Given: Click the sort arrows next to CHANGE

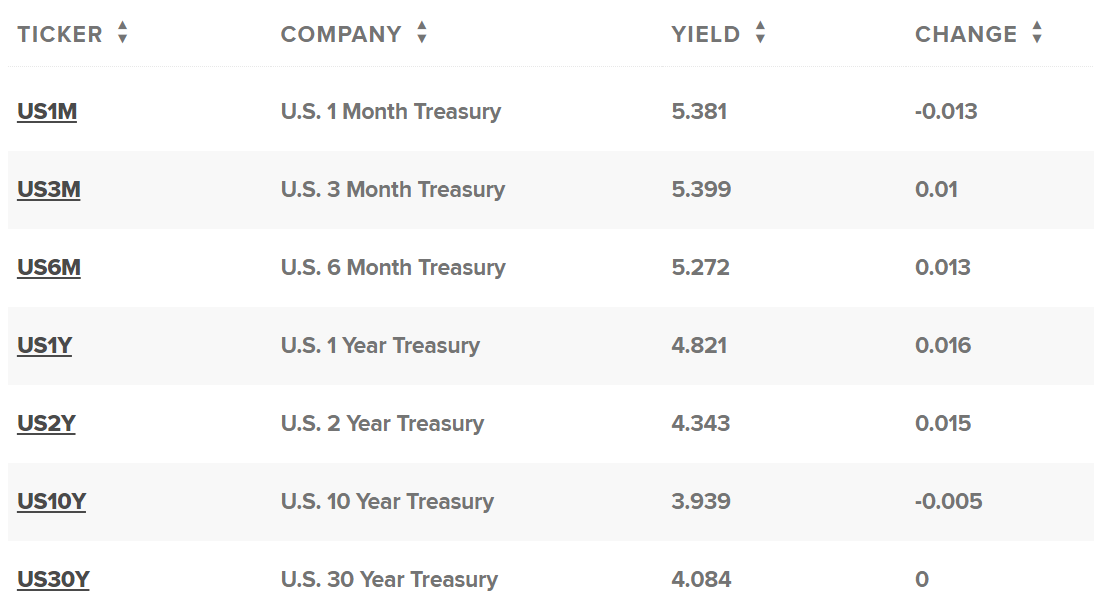Looking at the screenshot, I should pyautogui.click(x=1037, y=34).
